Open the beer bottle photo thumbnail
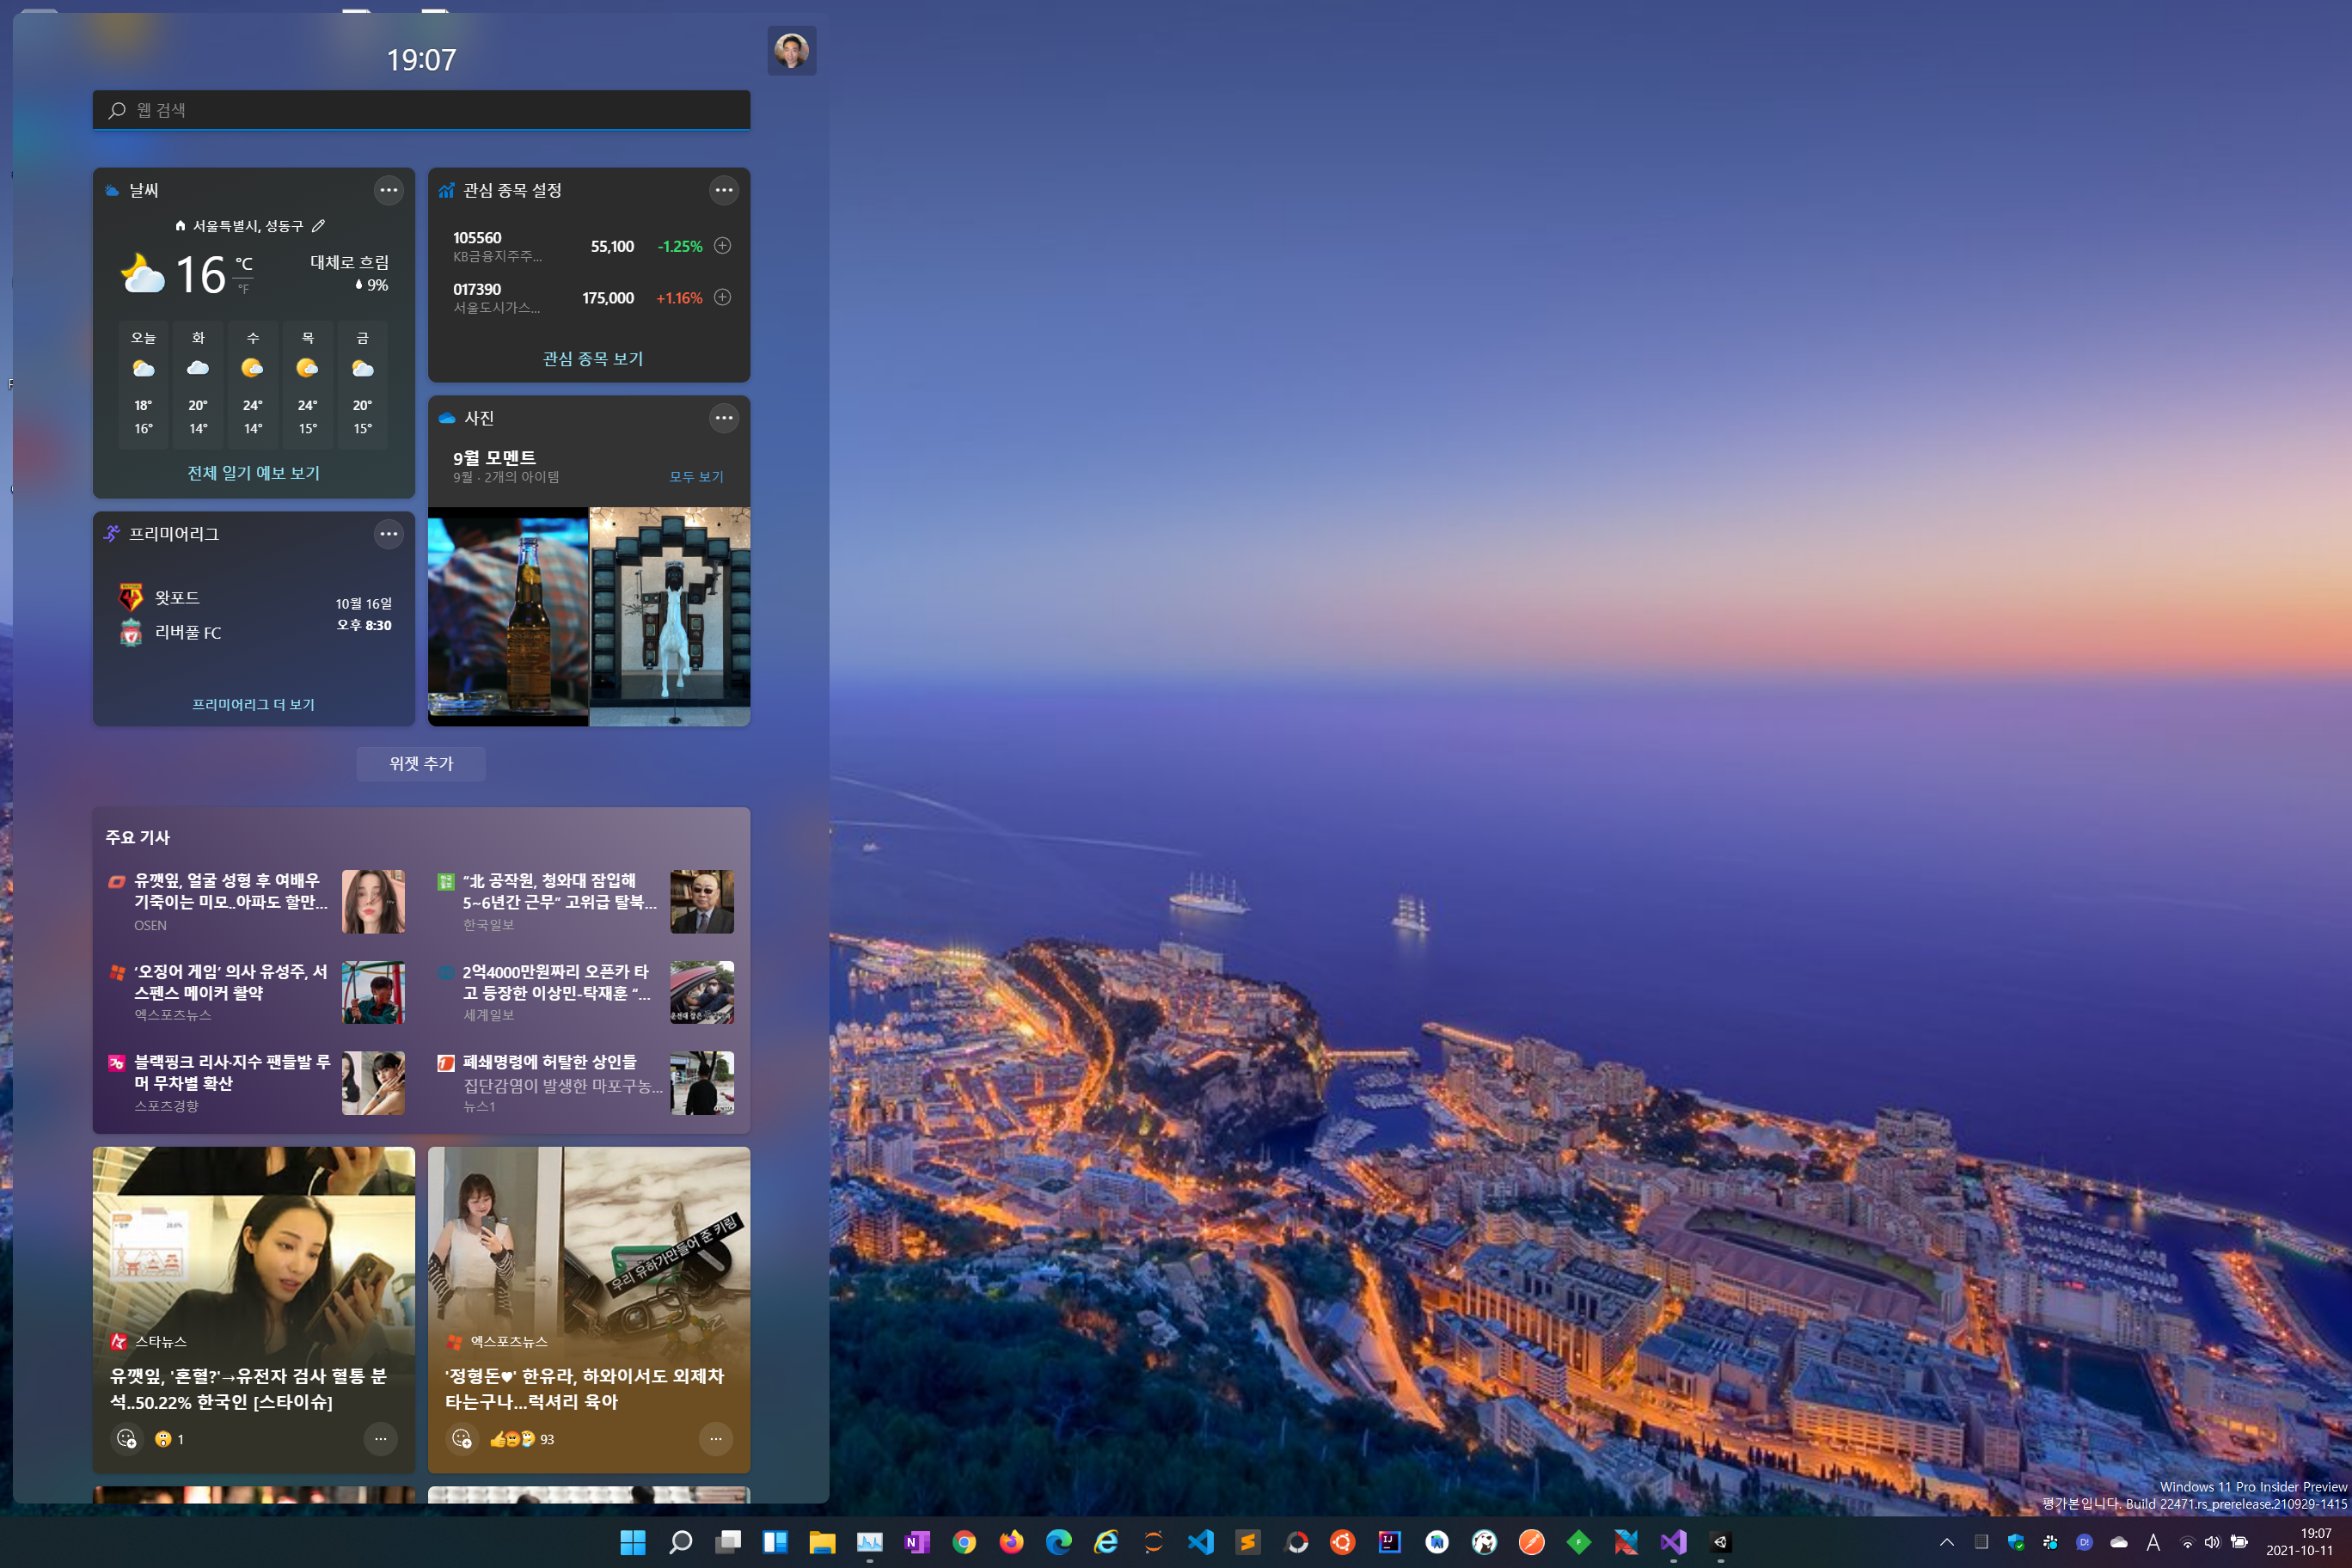The width and height of the screenshot is (2352, 1568). pos(508,615)
